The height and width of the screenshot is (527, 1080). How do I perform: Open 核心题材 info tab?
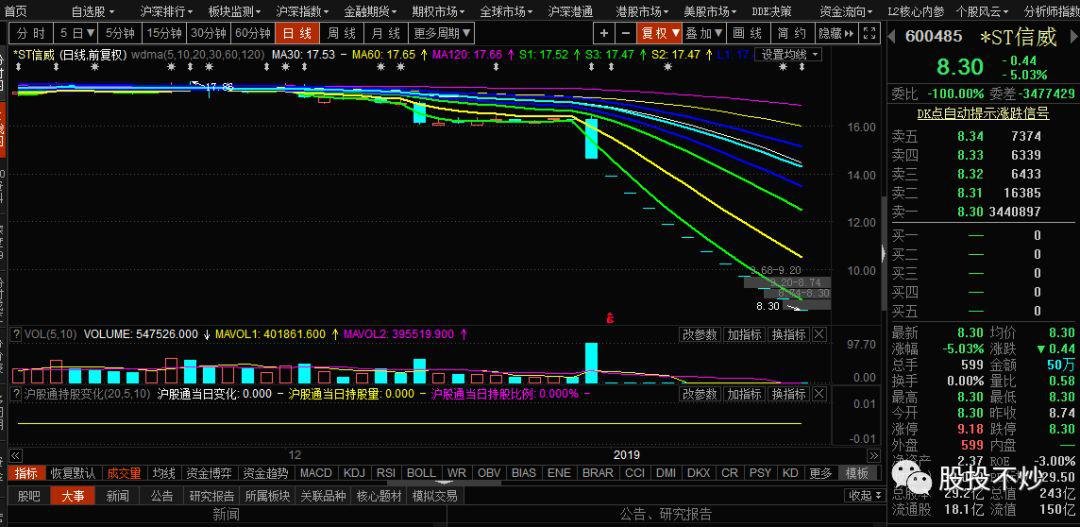click(x=379, y=496)
